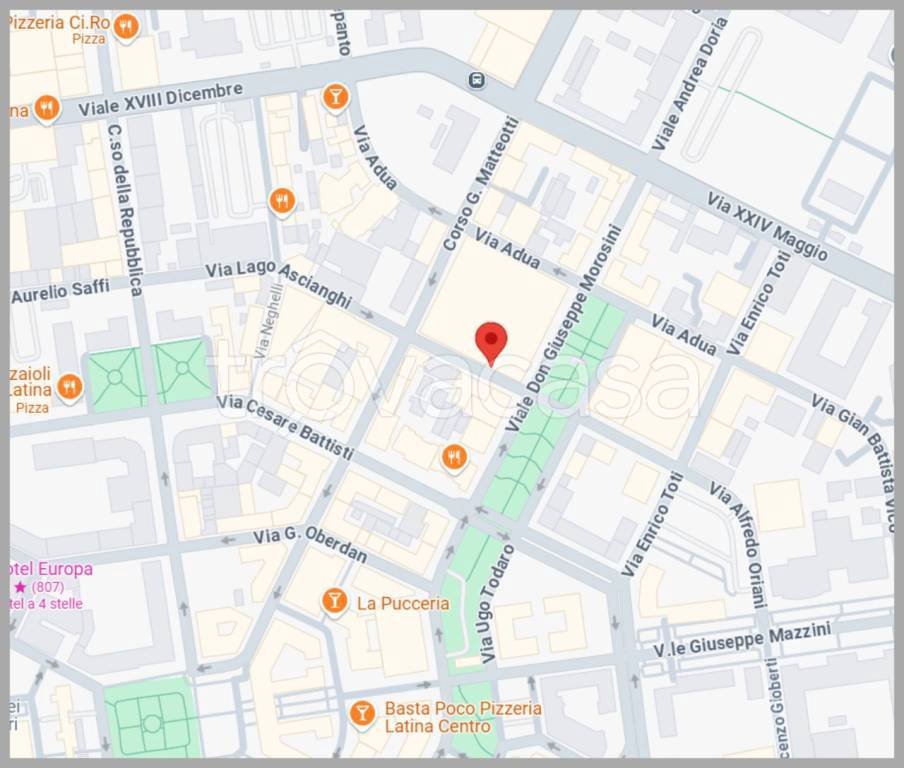Select restaurant icon beside C.so della Repubblica label
The width and height of the screenshot is (904, 768).
(282, 202)
